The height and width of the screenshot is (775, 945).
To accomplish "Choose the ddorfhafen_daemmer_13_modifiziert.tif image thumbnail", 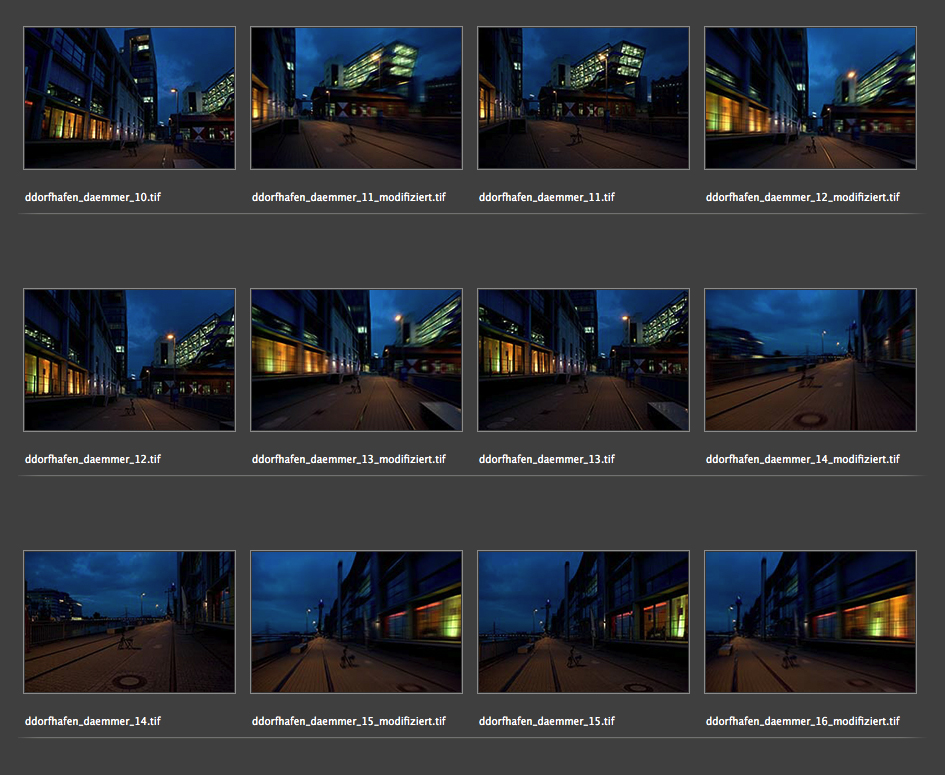I will 356,360.
